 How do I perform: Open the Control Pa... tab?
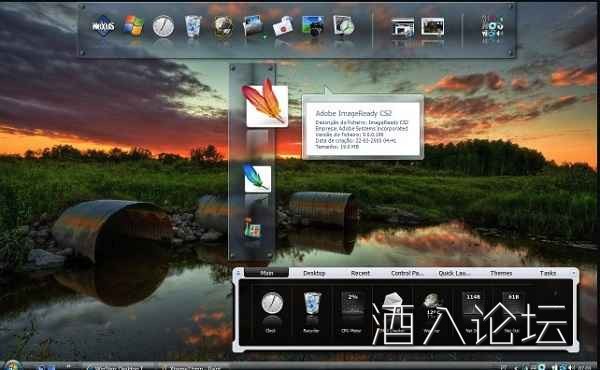tap(408, 273)
